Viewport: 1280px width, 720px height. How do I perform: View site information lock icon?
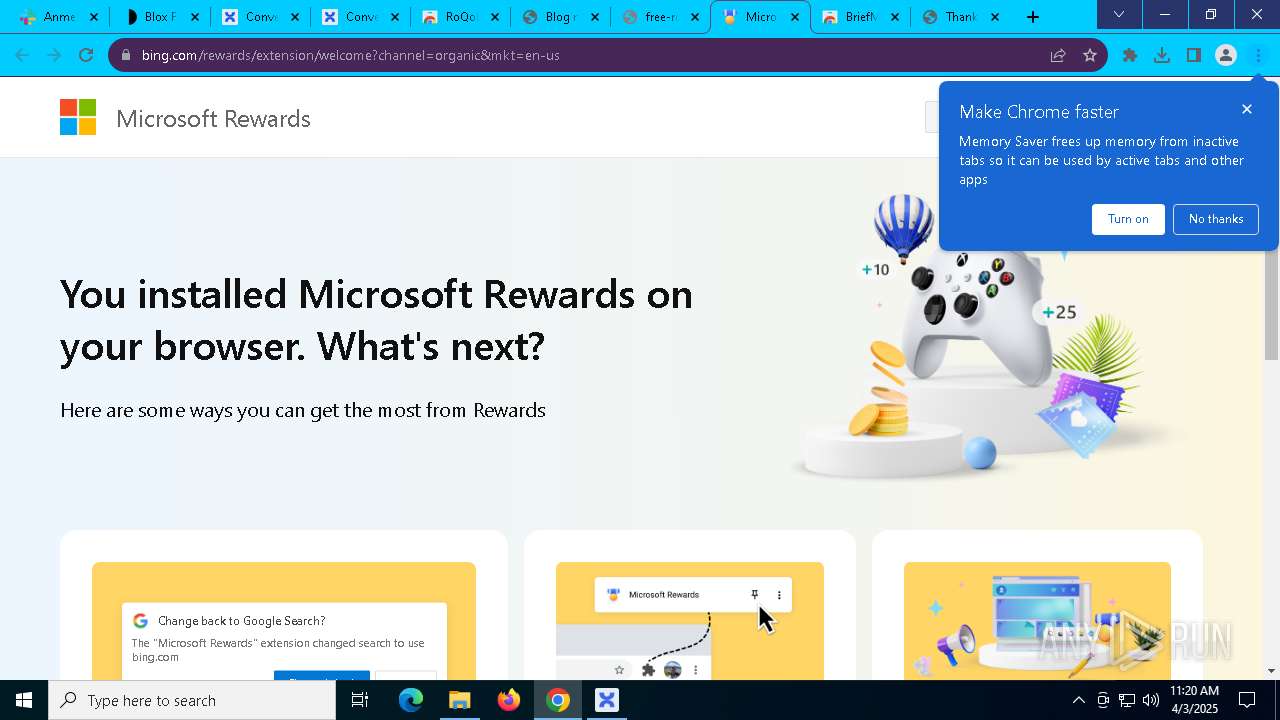[126, 55]
